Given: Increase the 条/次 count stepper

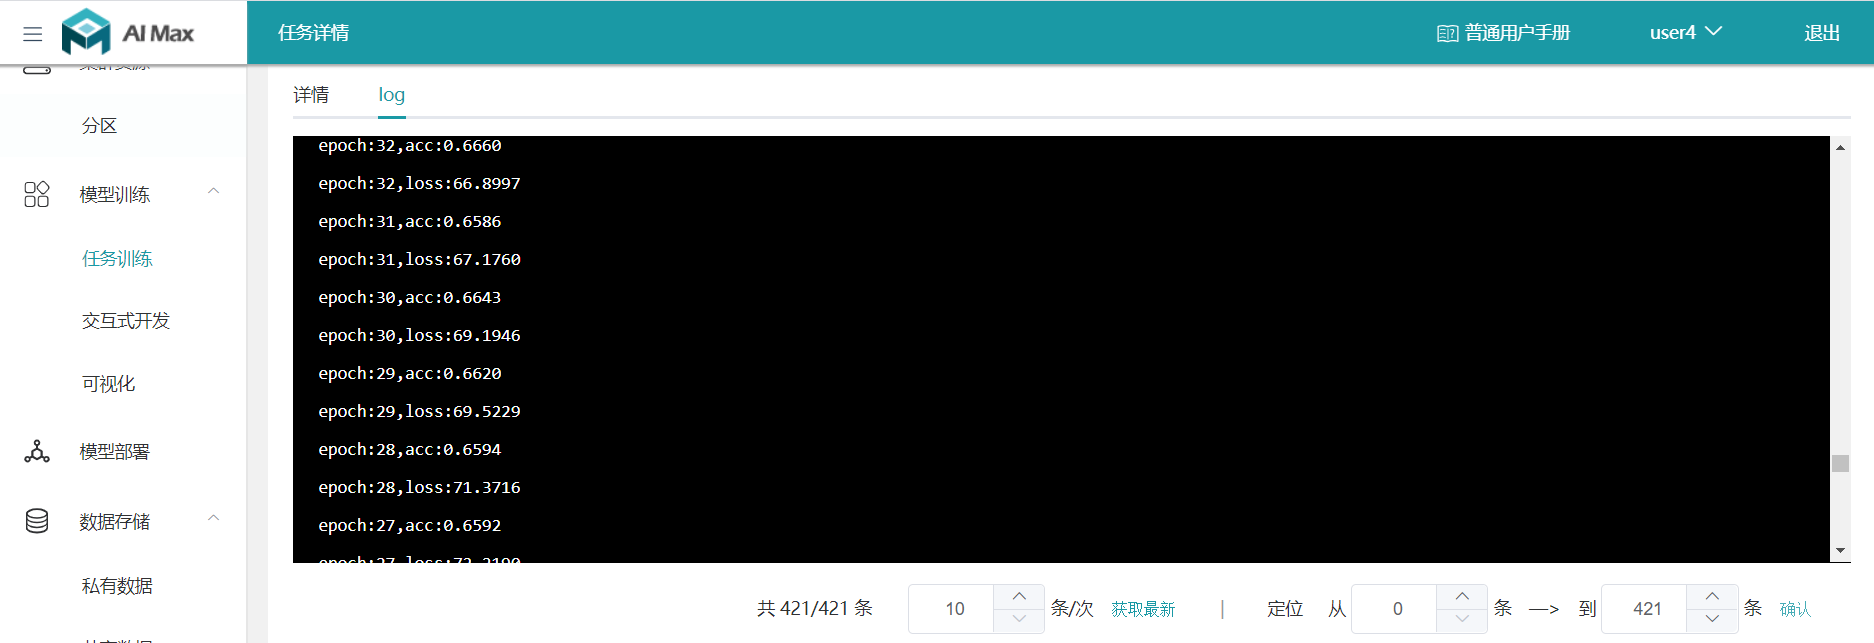Looking at the screenshot, I should 1019,596.
